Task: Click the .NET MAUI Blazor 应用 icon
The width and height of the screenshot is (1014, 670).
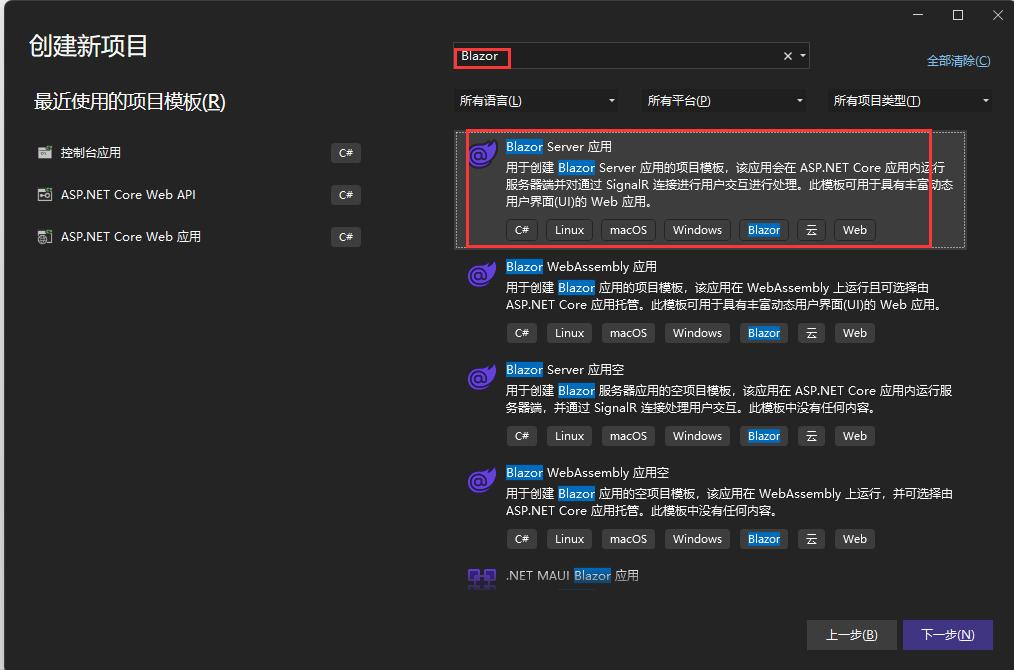Action: click(x=482, y=578)
